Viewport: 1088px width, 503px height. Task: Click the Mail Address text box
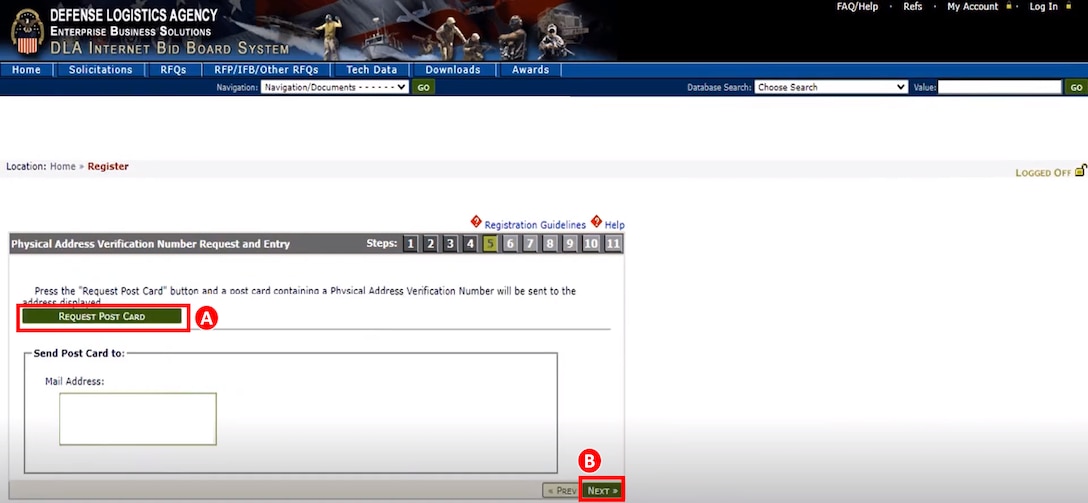click(138, 418)
